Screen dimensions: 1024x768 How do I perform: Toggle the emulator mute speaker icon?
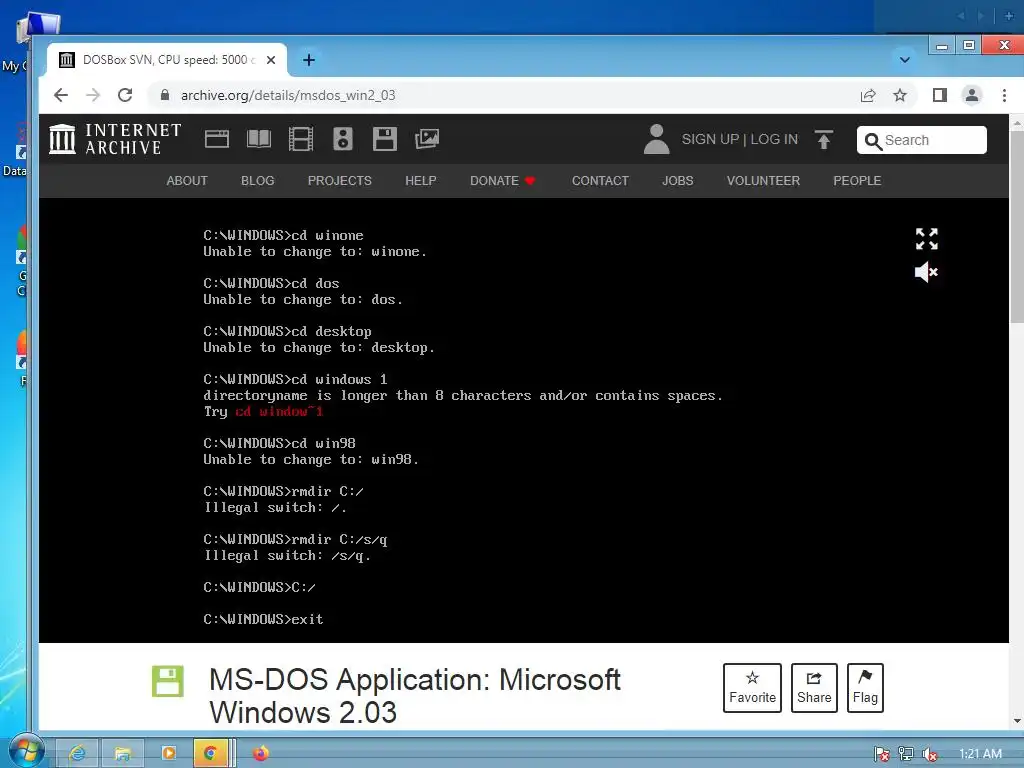[926, 272]
